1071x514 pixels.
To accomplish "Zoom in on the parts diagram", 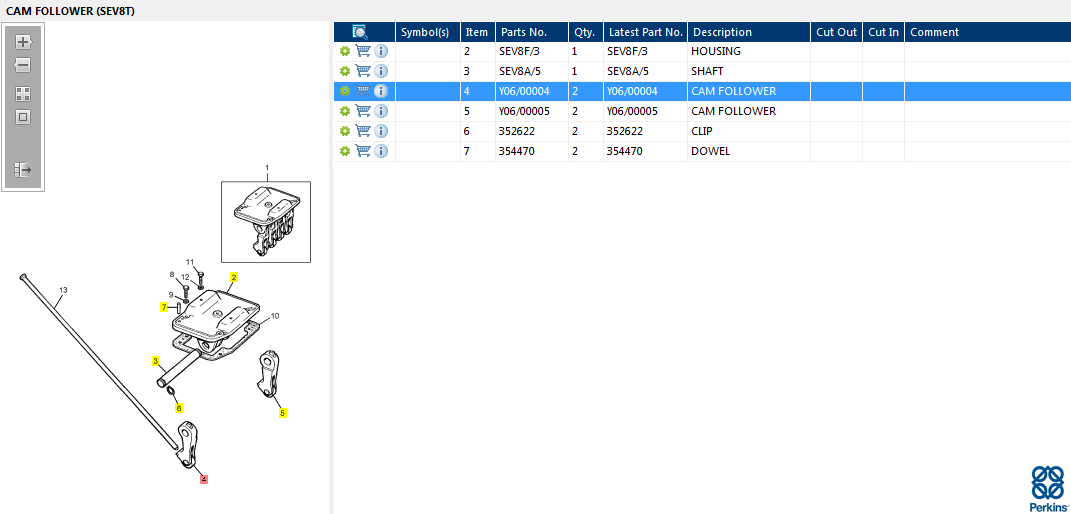I will (x=23, y=42).
